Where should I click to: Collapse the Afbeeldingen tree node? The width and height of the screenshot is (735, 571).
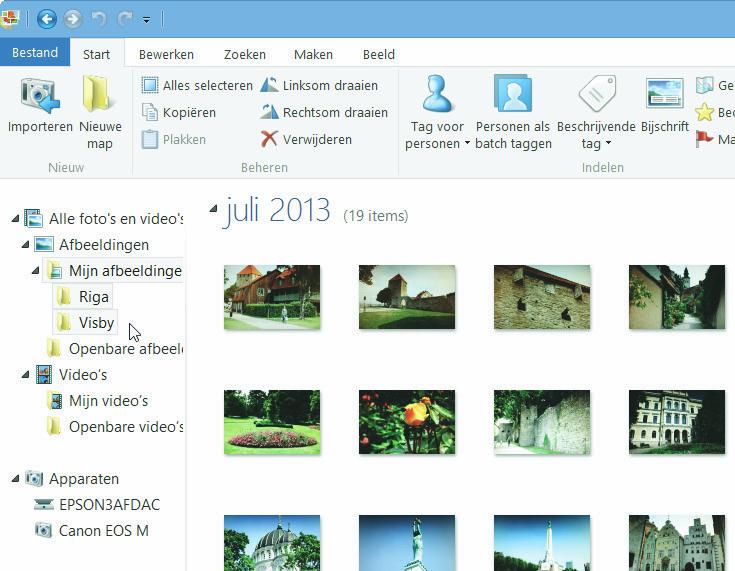(x=26, y=244)
